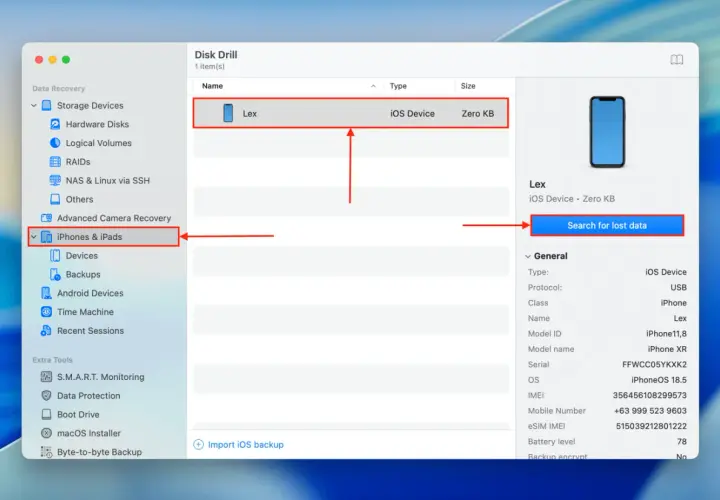Collapse the Storage Devices tree chevron
Viewport: 720px width, 500px height.
coord(34,105)
